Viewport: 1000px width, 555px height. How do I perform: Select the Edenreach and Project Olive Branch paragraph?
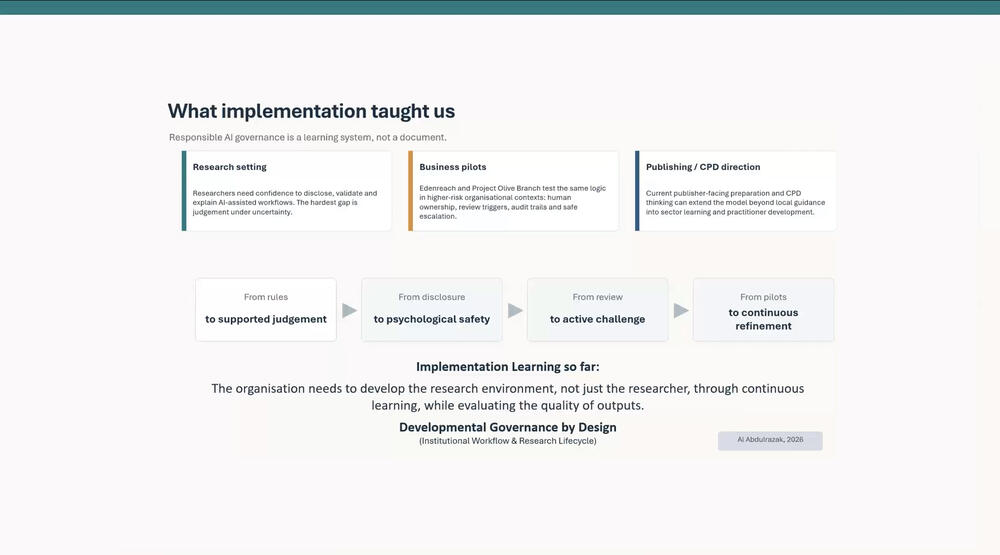(513, 202)
